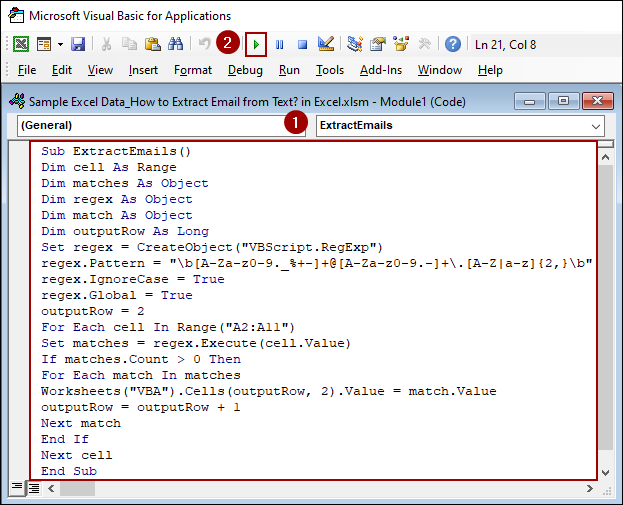This screenshot has height=505, width=623.
Task: Click the Break pause icon
Action: click(x=280, y=45)
